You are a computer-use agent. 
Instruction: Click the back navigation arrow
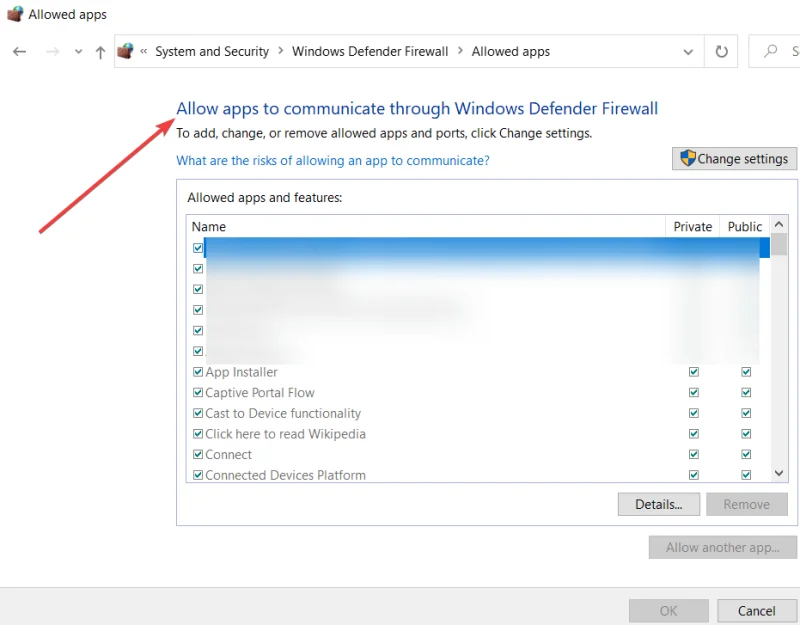coord(19,51)
